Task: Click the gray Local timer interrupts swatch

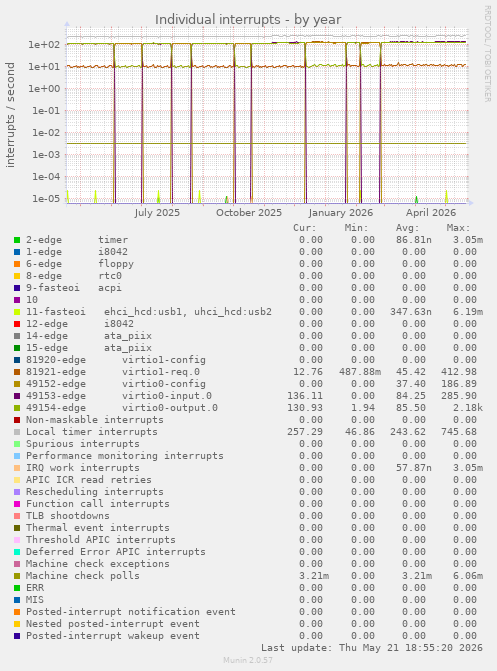Action: click(x=17, y=432)
